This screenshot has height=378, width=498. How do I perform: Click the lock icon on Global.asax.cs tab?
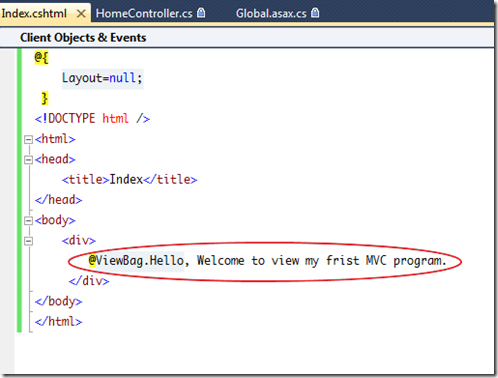pos(315,13)
